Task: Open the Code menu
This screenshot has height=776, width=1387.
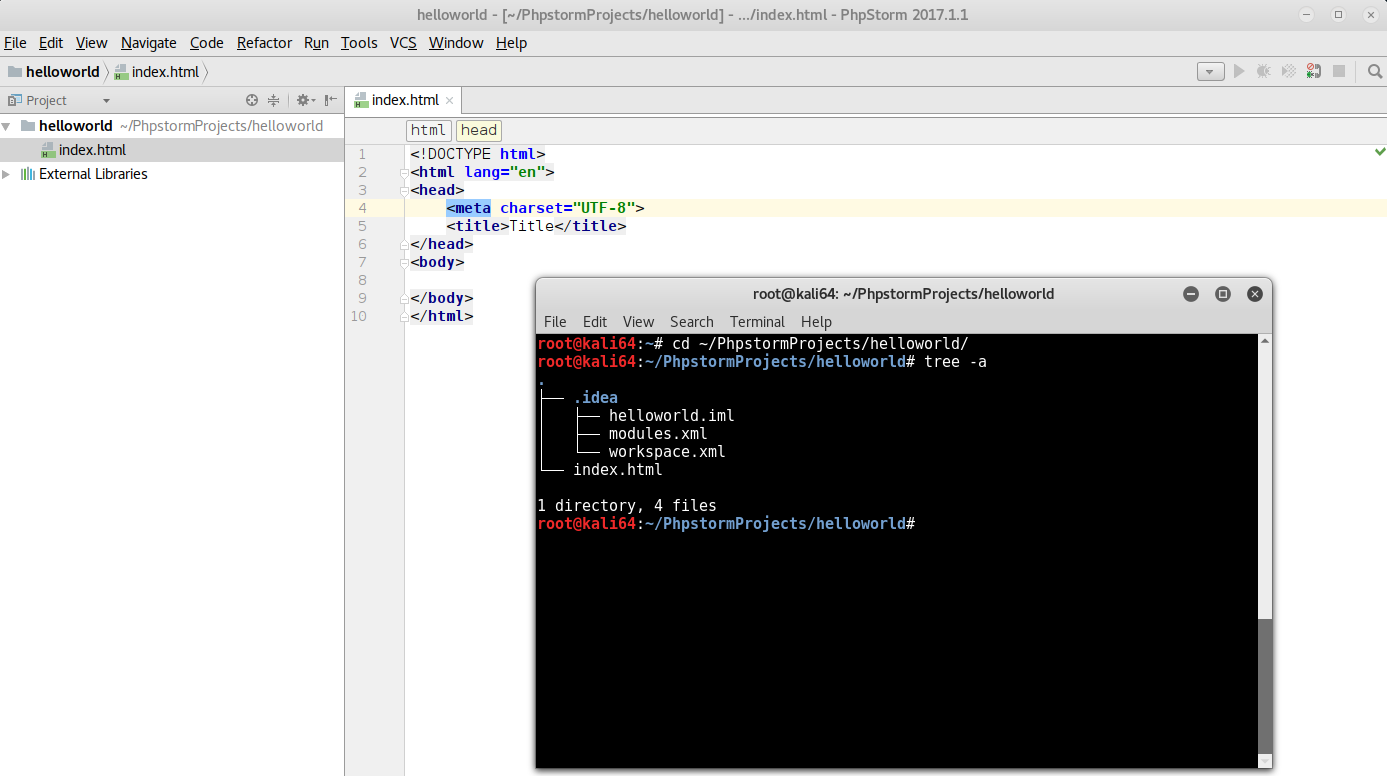Action: tap(207, 43)
